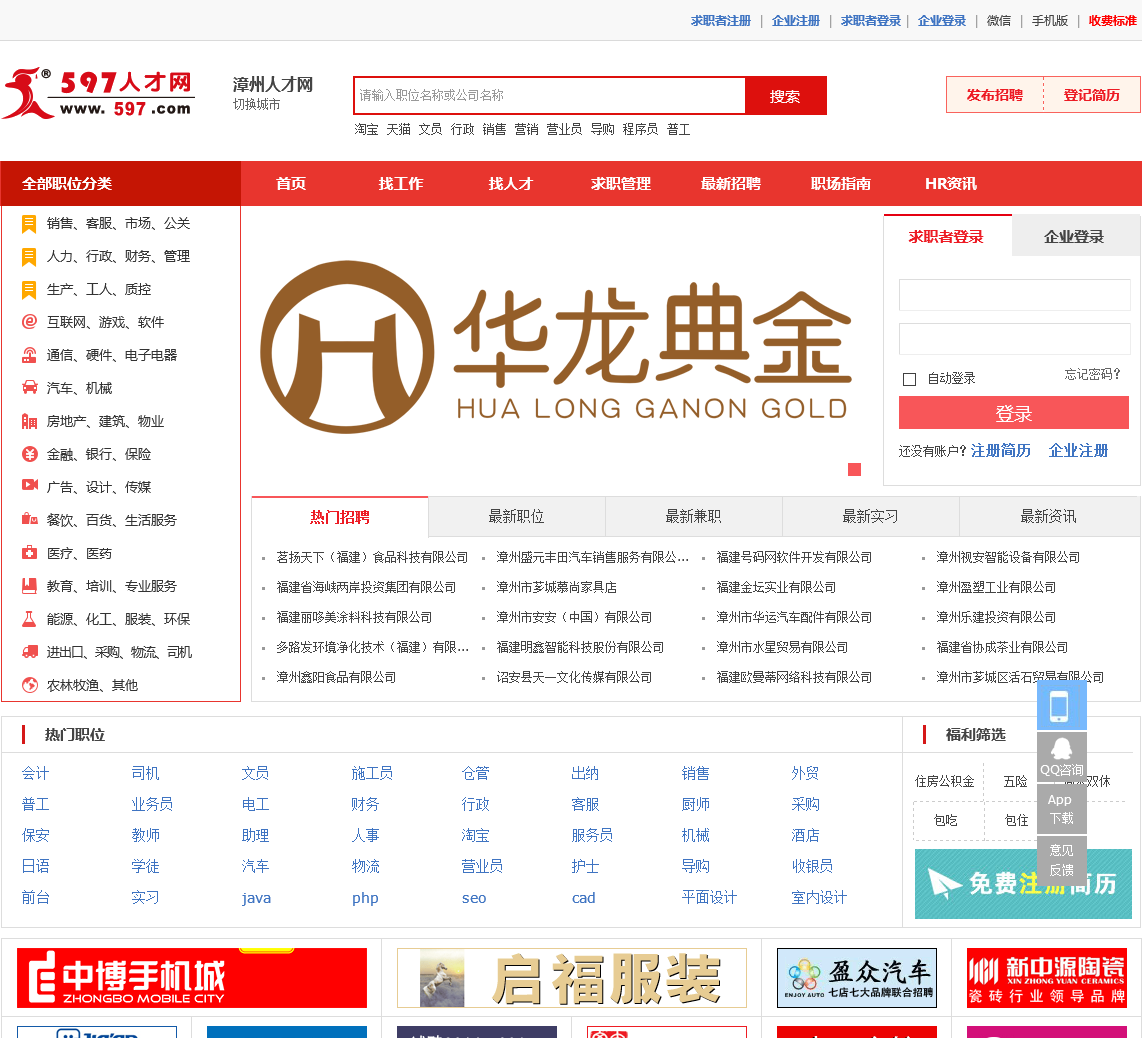Click the 教育、培训 category book icon
Screen dimensions: 1142x1038
click(x=29, y=586)
